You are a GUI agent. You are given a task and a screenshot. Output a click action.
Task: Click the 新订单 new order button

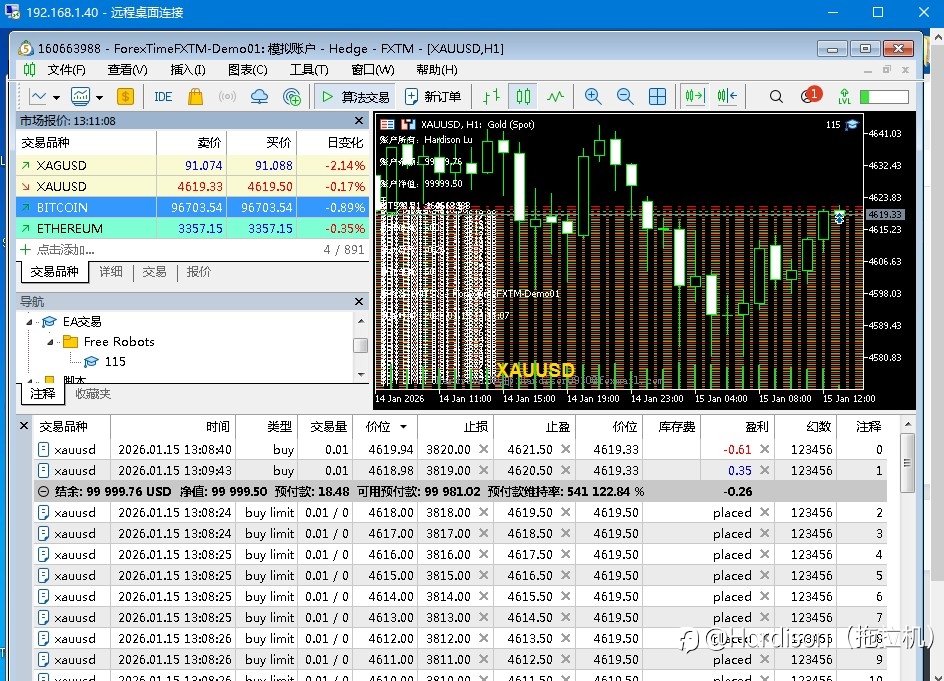[433, 97]
